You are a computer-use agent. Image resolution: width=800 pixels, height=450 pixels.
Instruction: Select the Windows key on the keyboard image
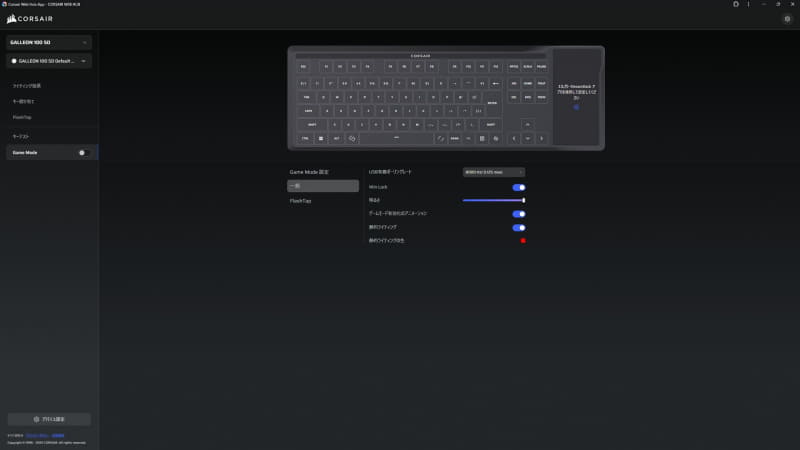coord(321,138)
